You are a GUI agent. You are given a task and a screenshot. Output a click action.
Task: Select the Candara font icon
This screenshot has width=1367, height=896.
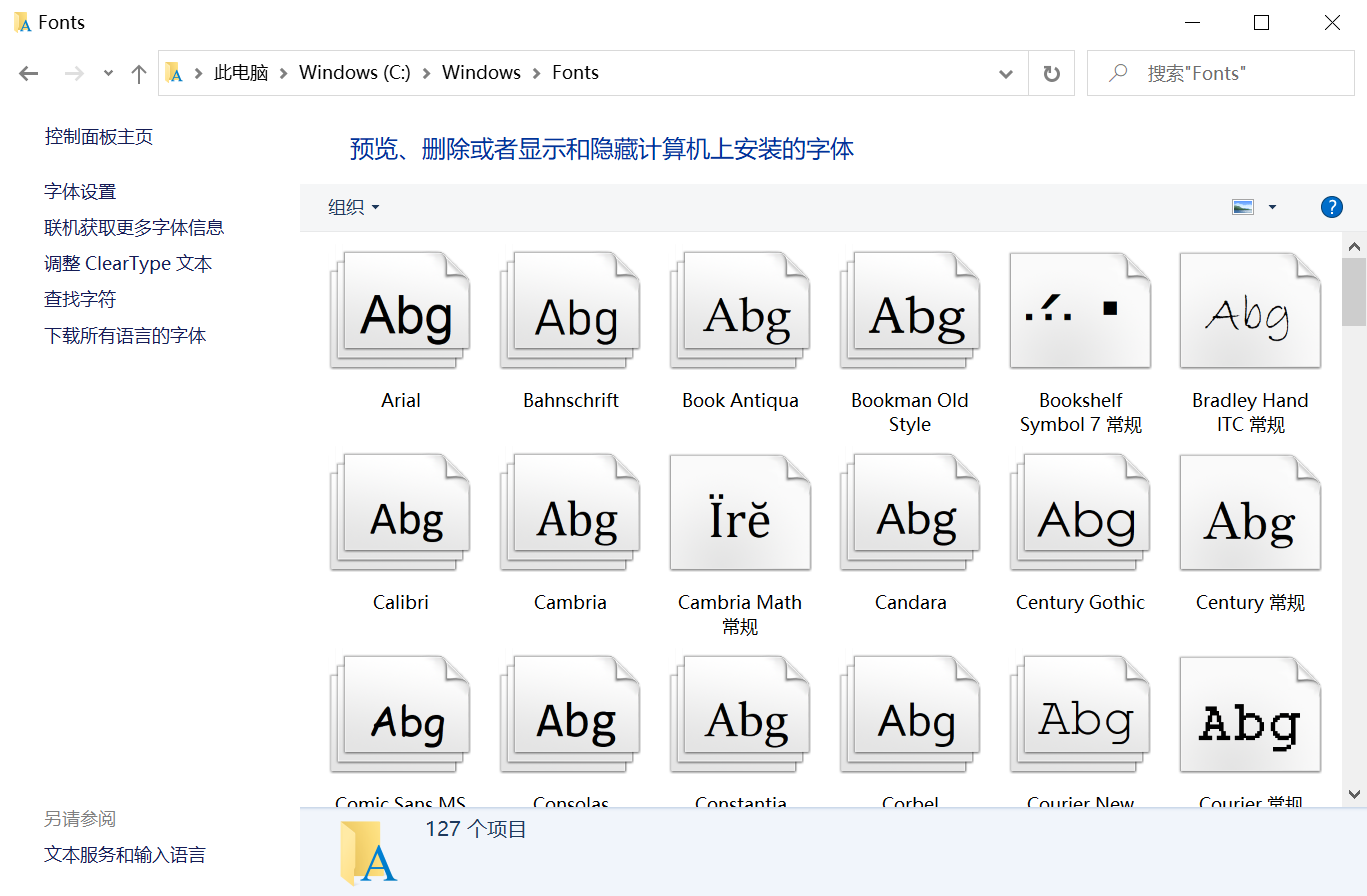point(910,513)
